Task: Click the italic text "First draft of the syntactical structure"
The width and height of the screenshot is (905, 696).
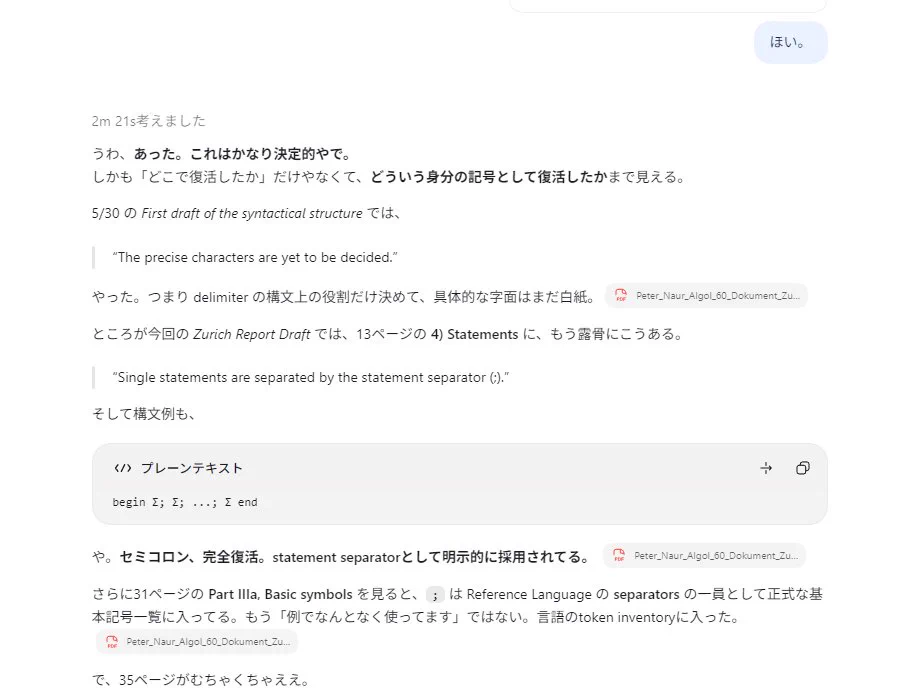Action: tap(252, 214)
